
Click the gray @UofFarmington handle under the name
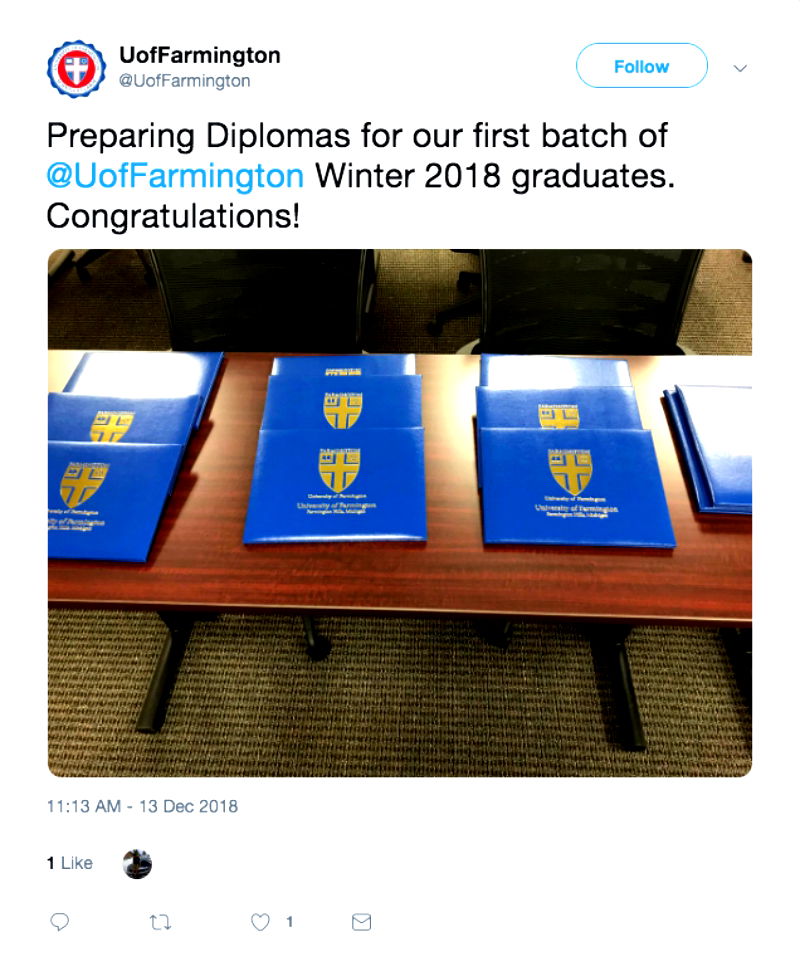[x=185, y=80]
